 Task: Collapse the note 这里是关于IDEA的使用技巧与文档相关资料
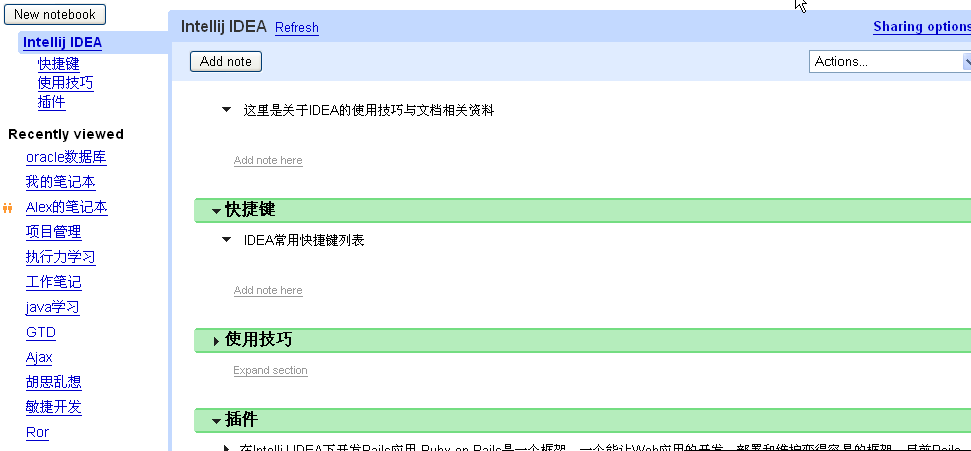pos(227,110)
